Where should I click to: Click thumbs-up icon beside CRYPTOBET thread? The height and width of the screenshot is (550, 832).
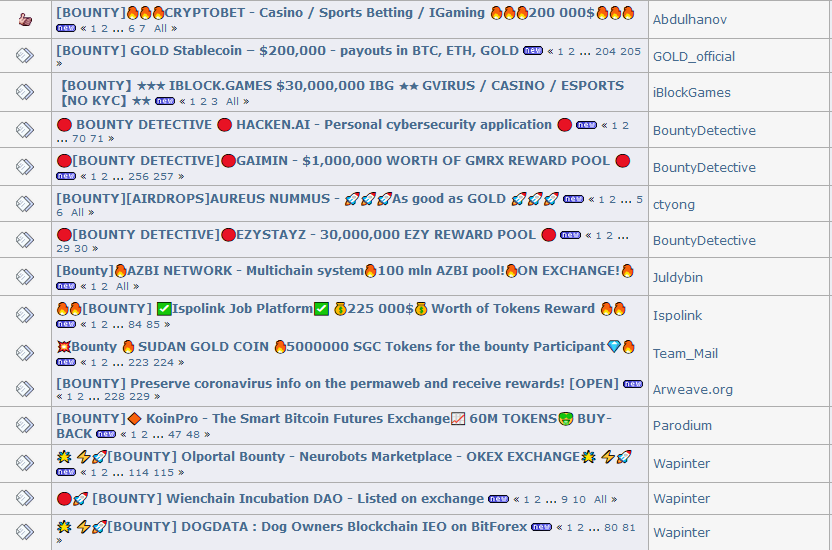pyautogui.click(x=25, y=20)
